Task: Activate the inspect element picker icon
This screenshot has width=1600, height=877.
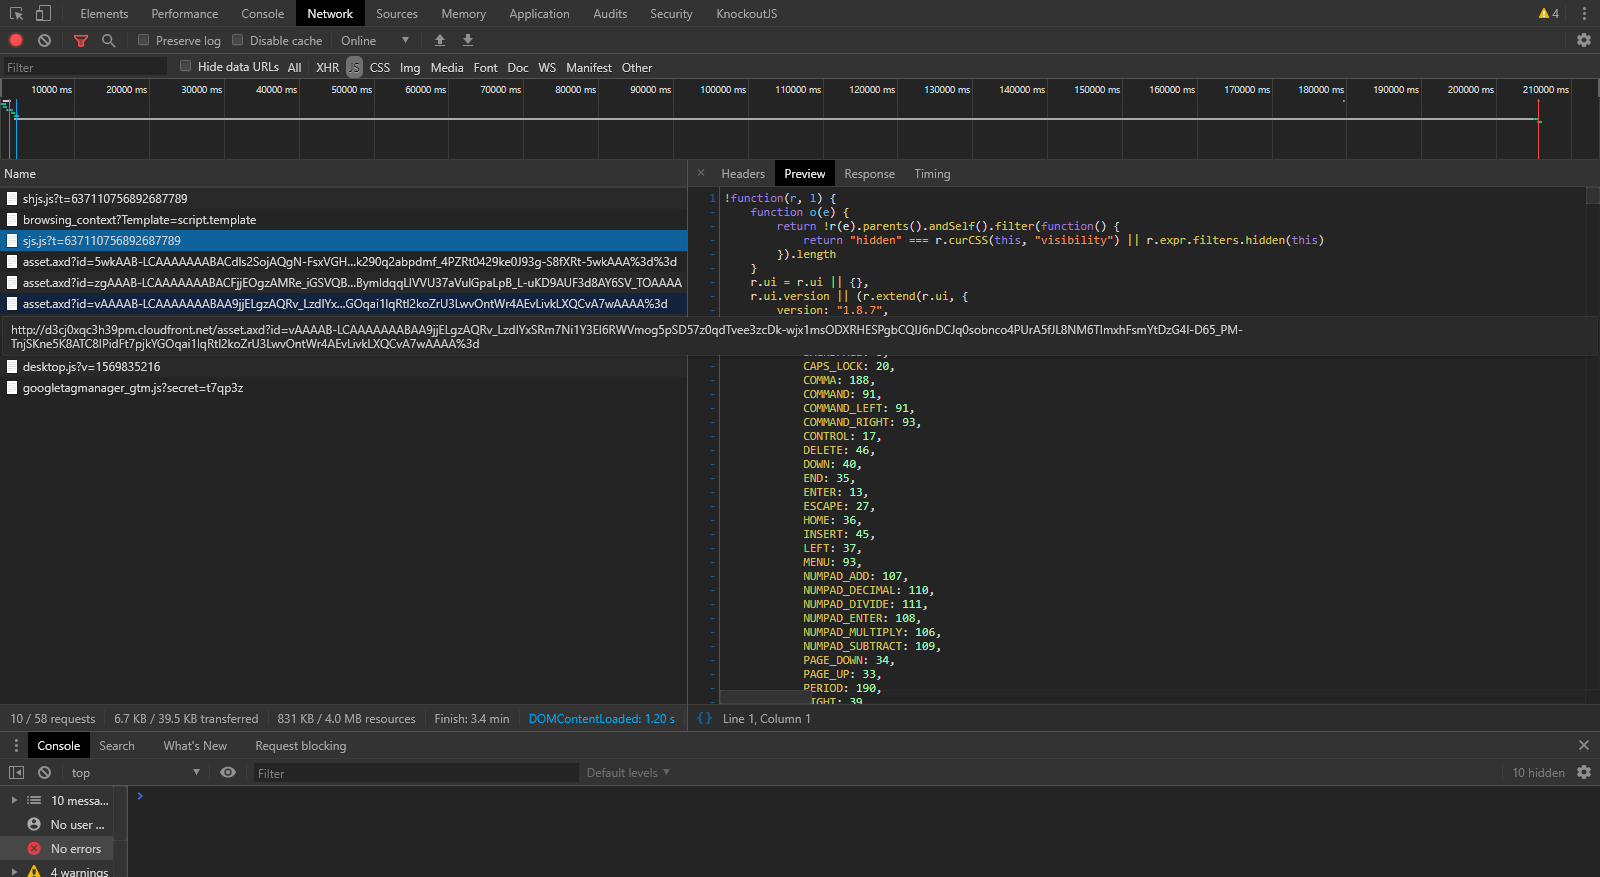Action: 16,14
